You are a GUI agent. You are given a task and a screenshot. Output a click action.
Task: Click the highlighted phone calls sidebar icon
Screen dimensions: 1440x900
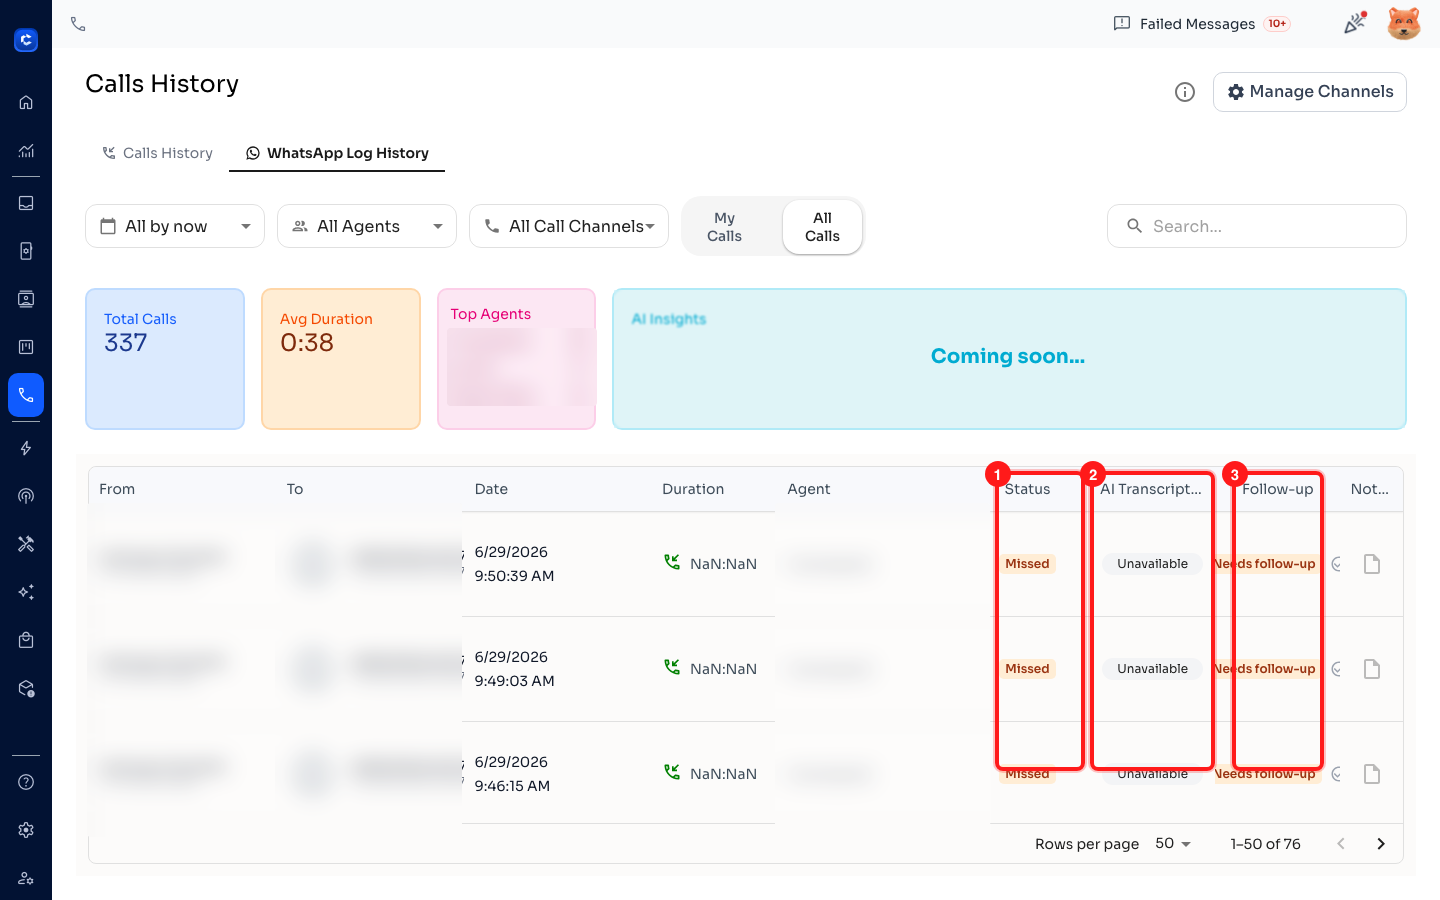26,395
